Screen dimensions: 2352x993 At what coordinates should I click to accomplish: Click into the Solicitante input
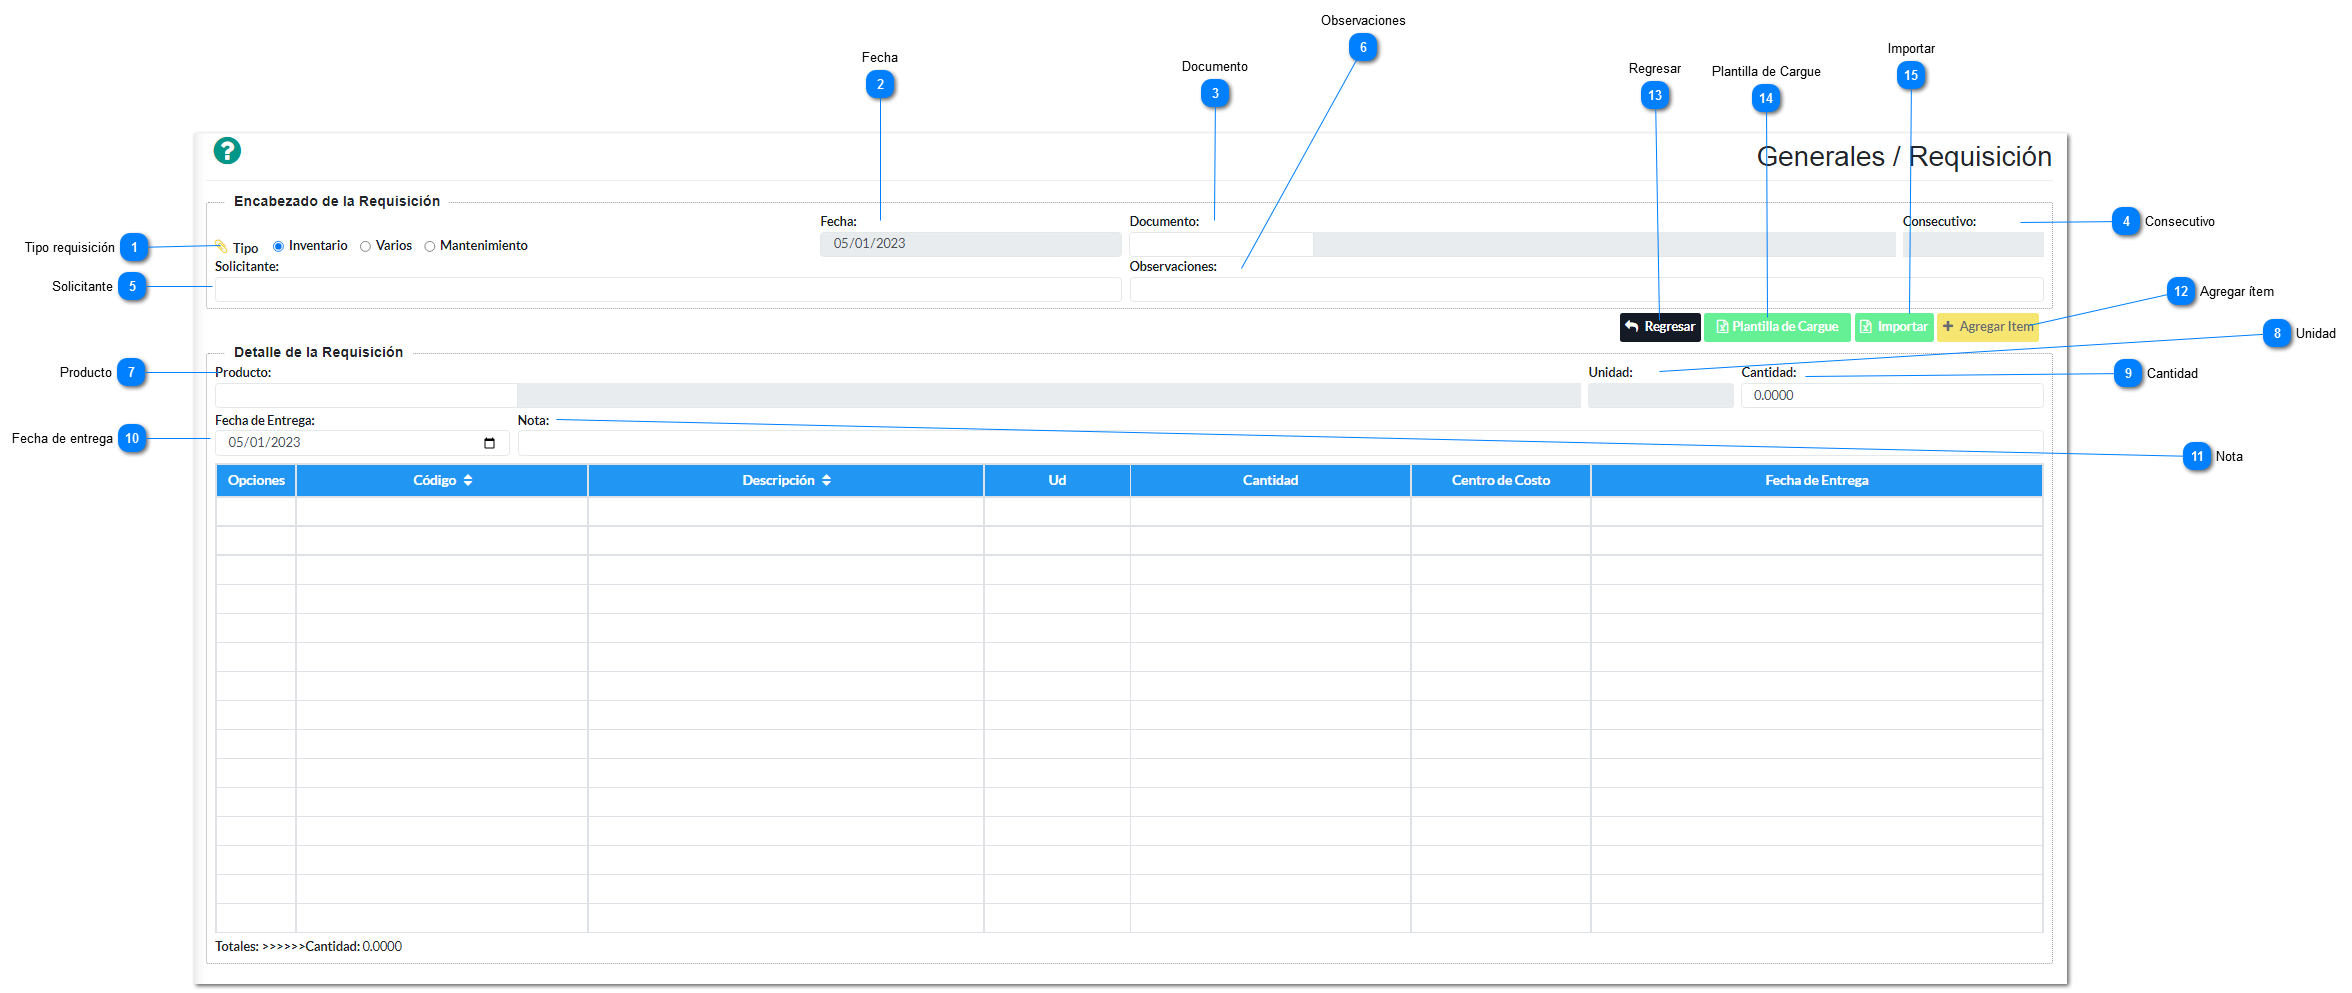click(x=667, y=289)
